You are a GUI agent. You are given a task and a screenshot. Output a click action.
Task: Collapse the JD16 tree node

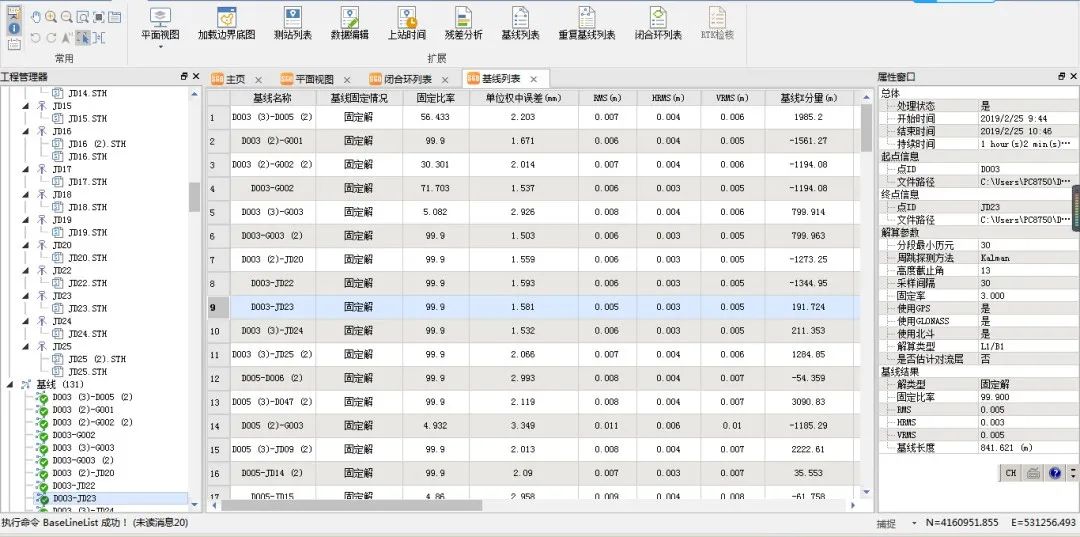click(x=26, y=131)
